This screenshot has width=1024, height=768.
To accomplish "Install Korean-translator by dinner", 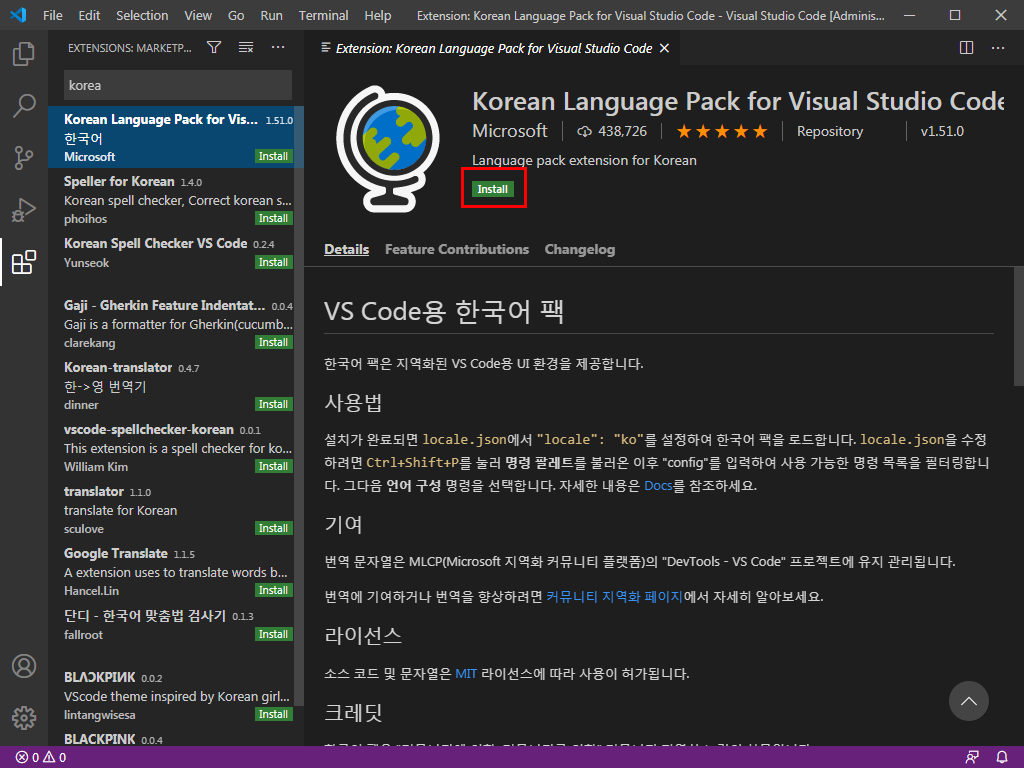I will pyautogui.click(x=273, y=404).
